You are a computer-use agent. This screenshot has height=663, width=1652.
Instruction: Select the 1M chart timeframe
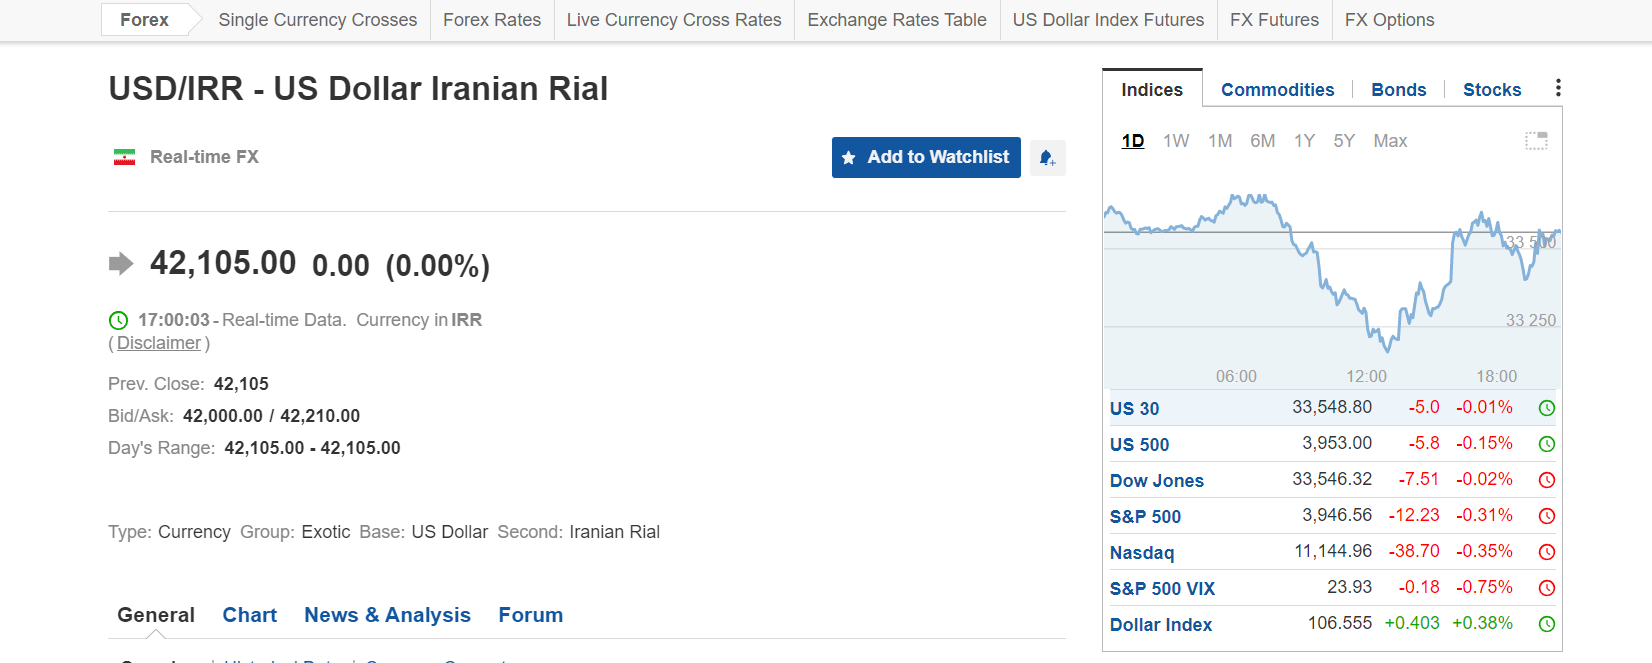tap(1220, 141)
